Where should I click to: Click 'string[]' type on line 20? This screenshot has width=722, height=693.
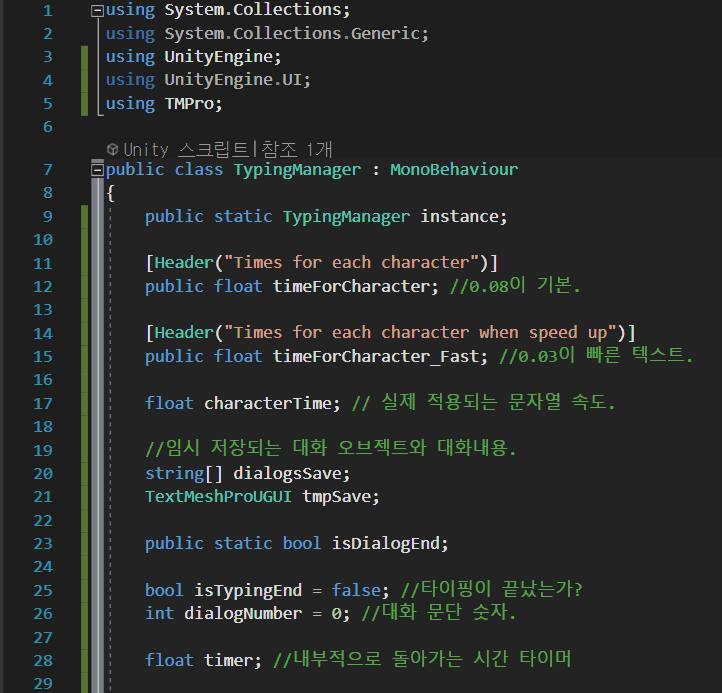click(184, 474)
